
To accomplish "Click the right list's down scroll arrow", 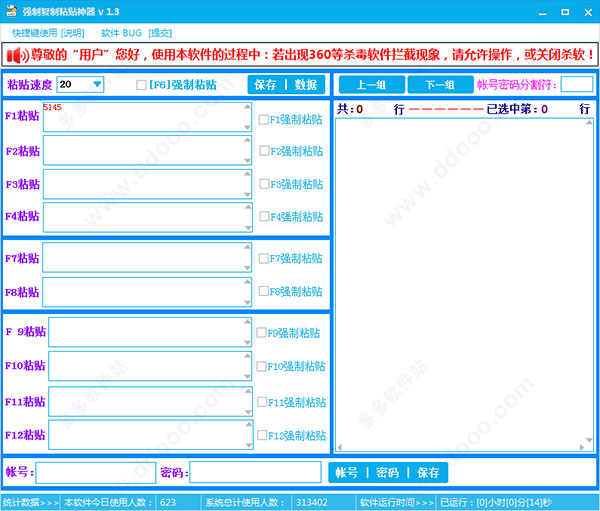I will click(589, 439).
